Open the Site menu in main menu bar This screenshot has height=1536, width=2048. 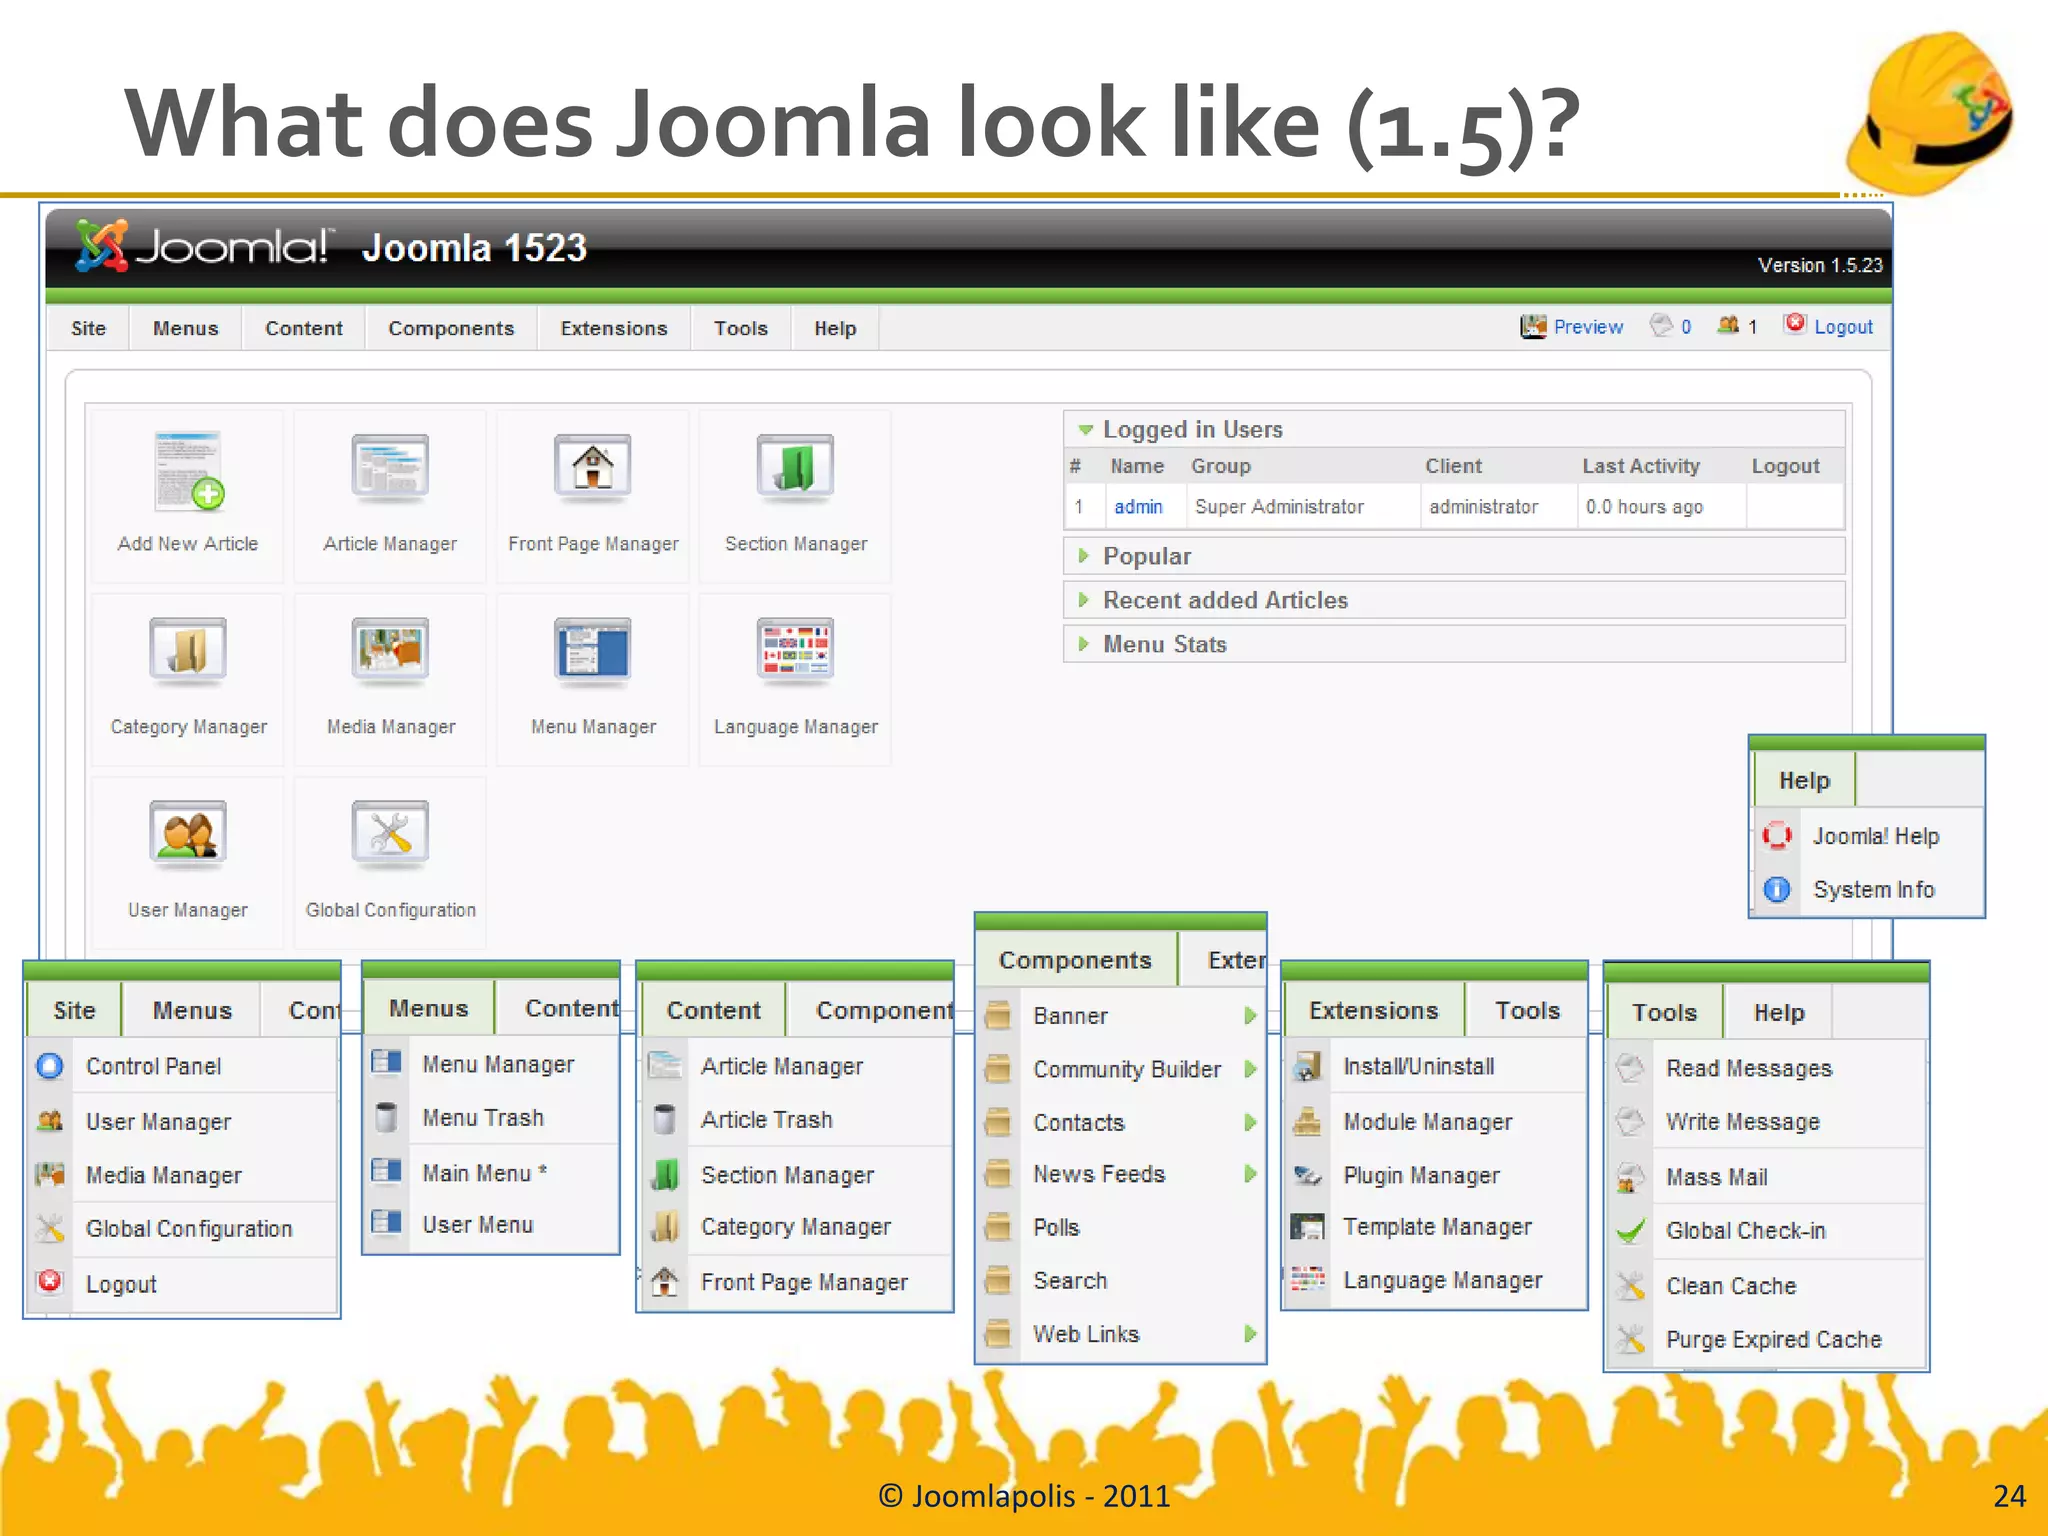[89, 328]
